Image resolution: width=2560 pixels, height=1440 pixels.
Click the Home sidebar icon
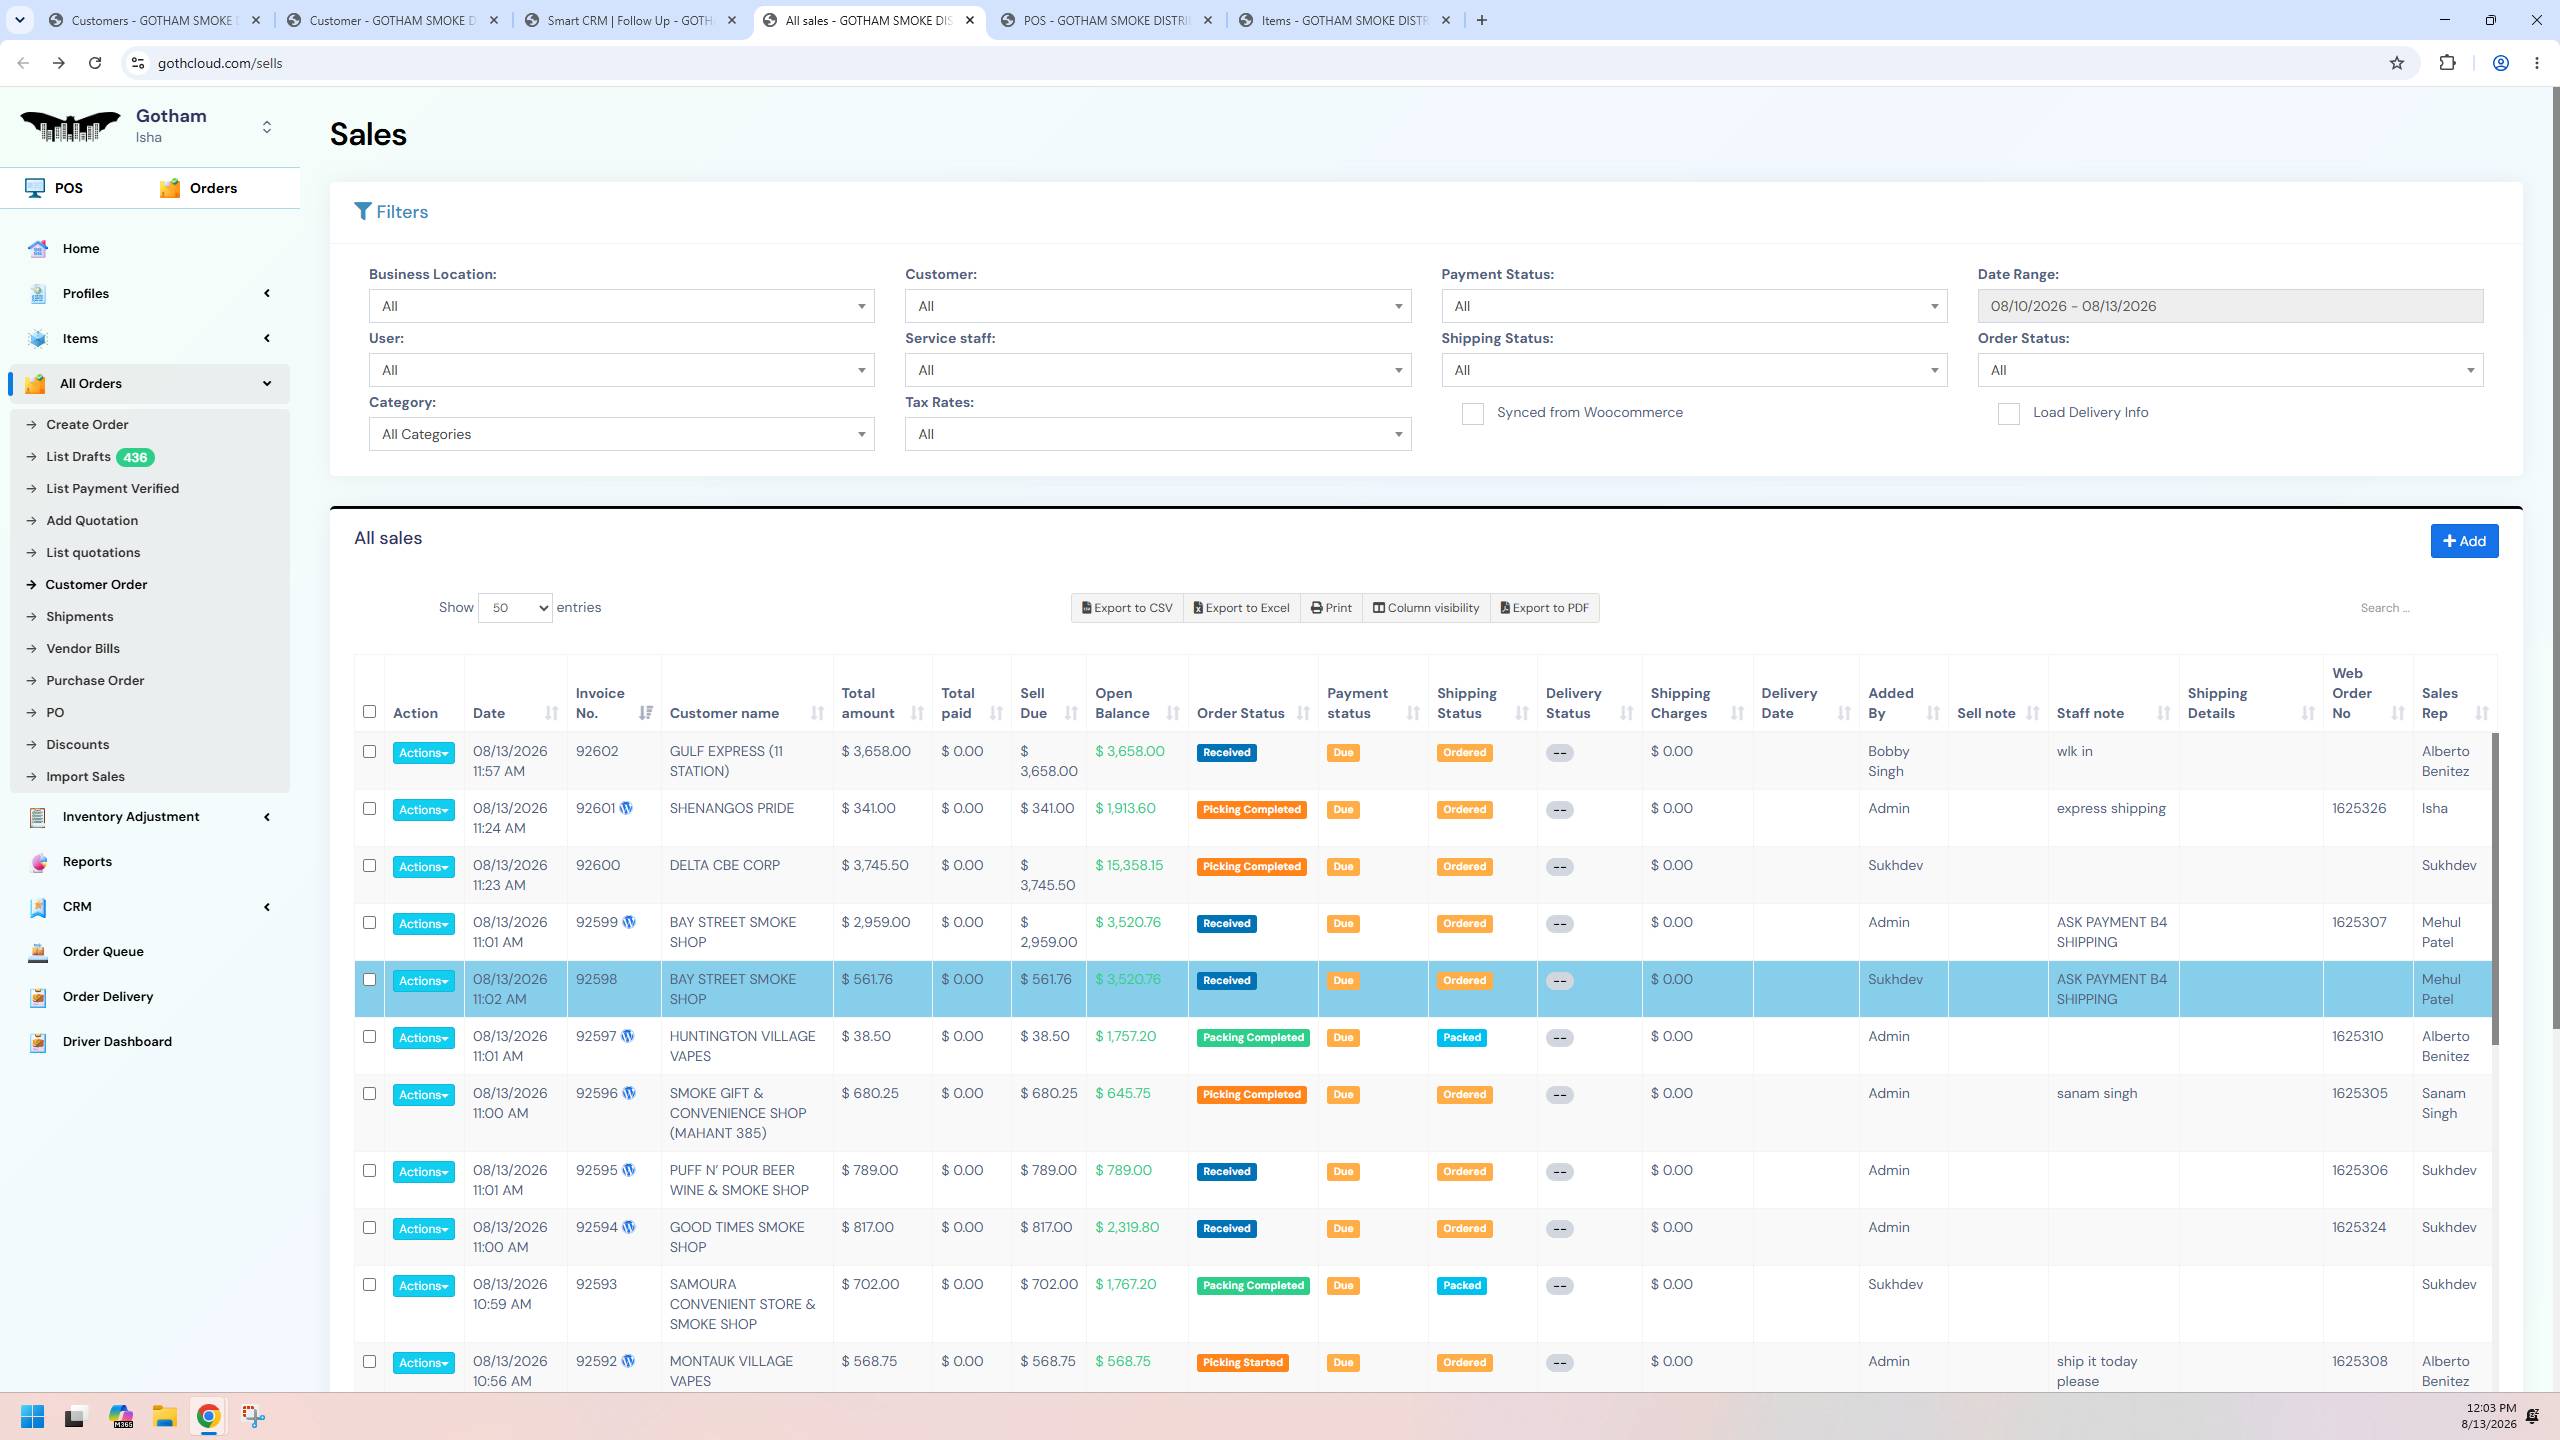click(x=38, y=249)
